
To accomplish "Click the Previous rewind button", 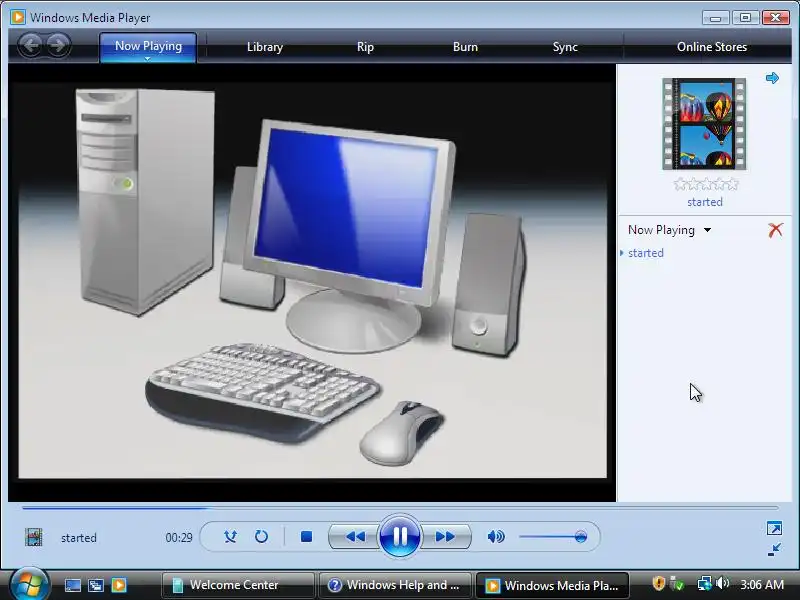I will [x=355, y=536].
